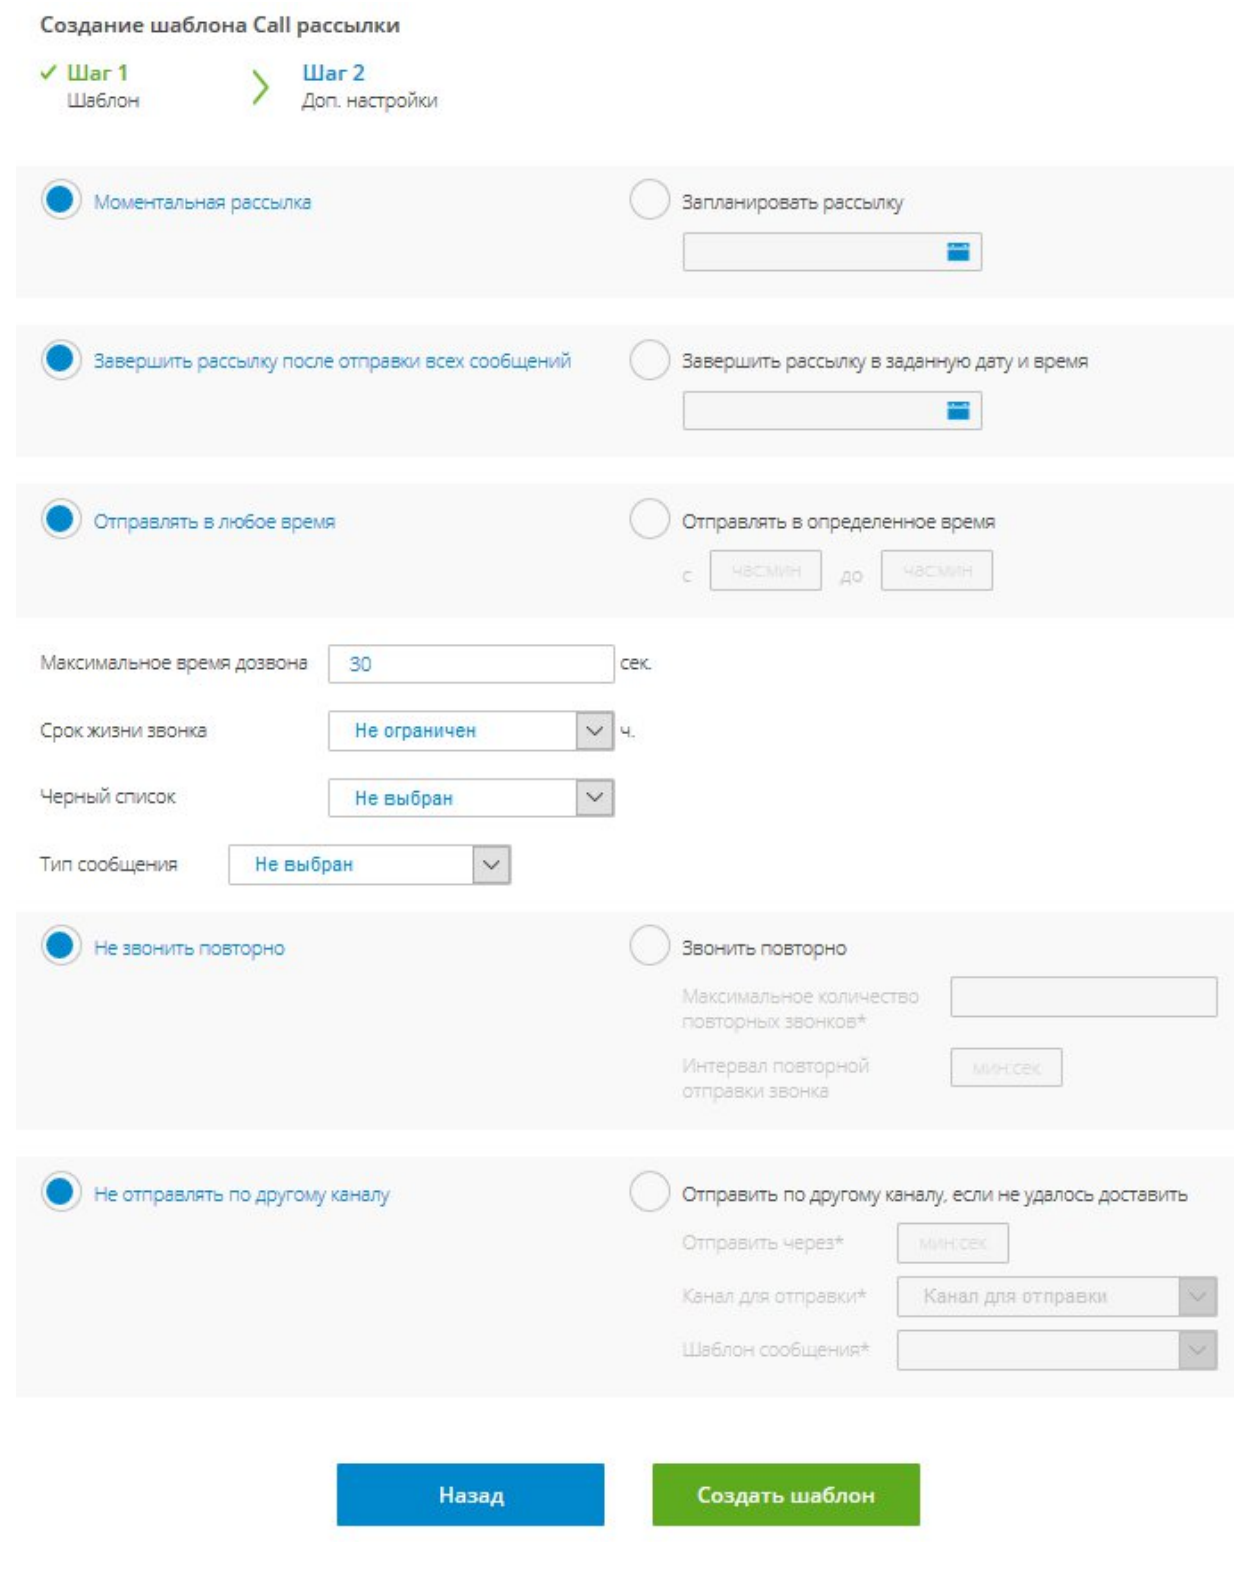Image resolution: width=1250 pixels, height=1569 pixels.
Task: Open the Шаблон сообщения dropdown
Action: click(x=1197, y=1351)
